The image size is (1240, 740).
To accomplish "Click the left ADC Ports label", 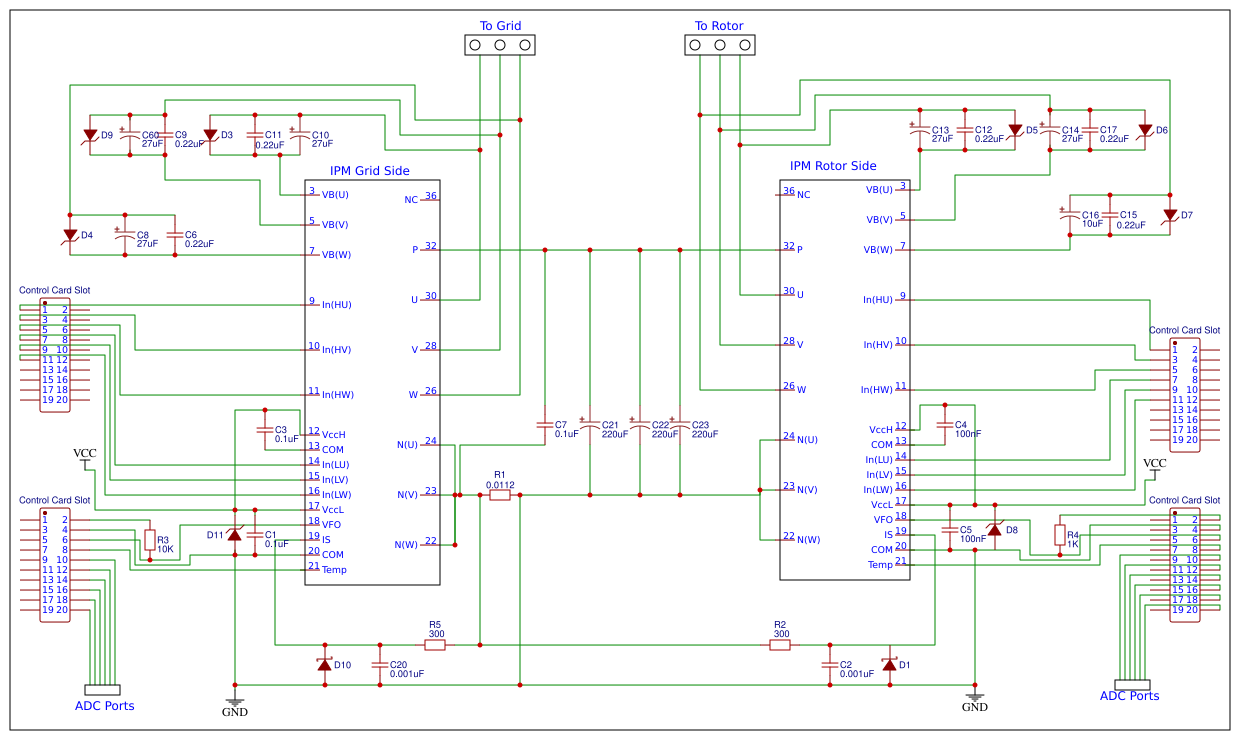I will [x=107, y=706].
